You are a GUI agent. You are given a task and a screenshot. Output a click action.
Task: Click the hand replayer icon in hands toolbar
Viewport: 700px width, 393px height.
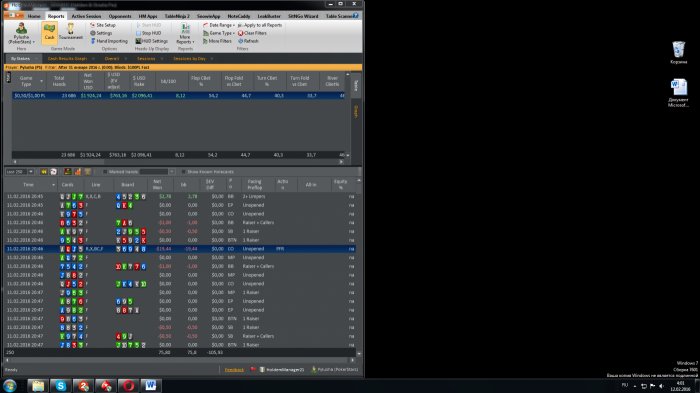click(x=53, y=171)
